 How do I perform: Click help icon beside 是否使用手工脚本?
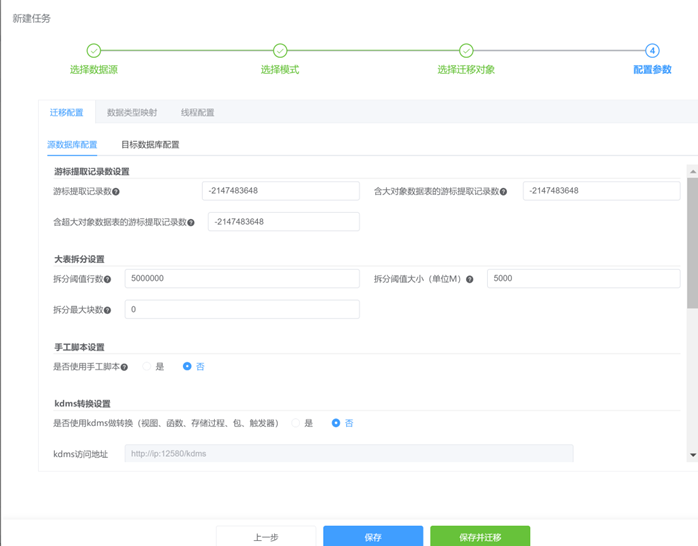pos(125,367)
